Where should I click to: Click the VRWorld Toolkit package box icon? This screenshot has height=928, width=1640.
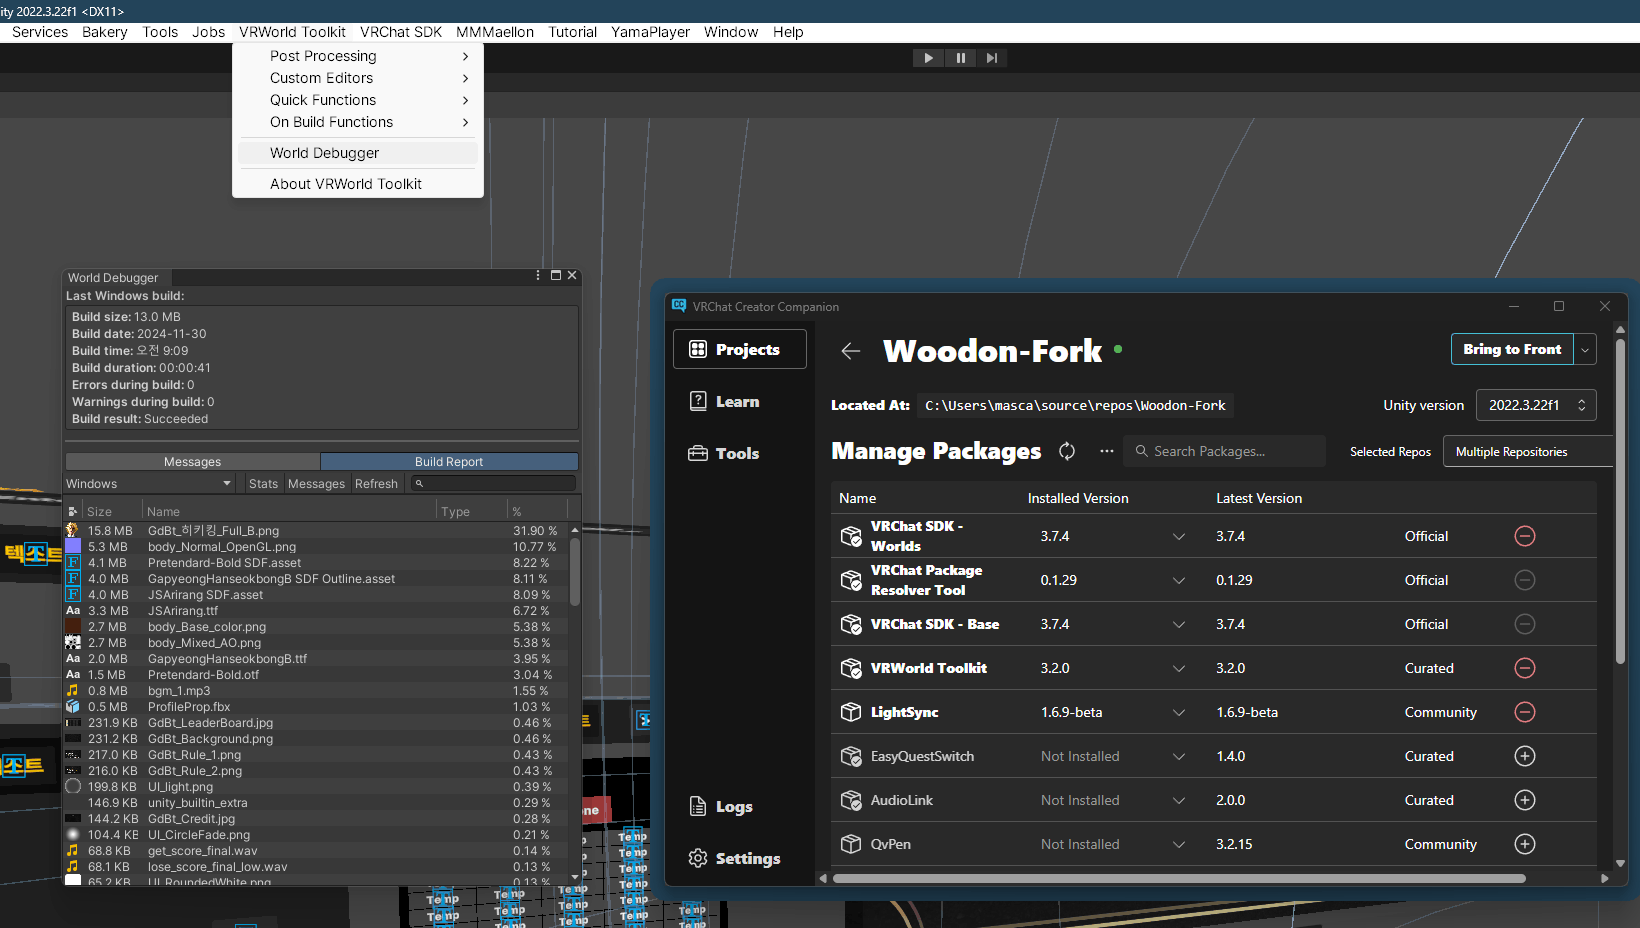pos(851,668)
